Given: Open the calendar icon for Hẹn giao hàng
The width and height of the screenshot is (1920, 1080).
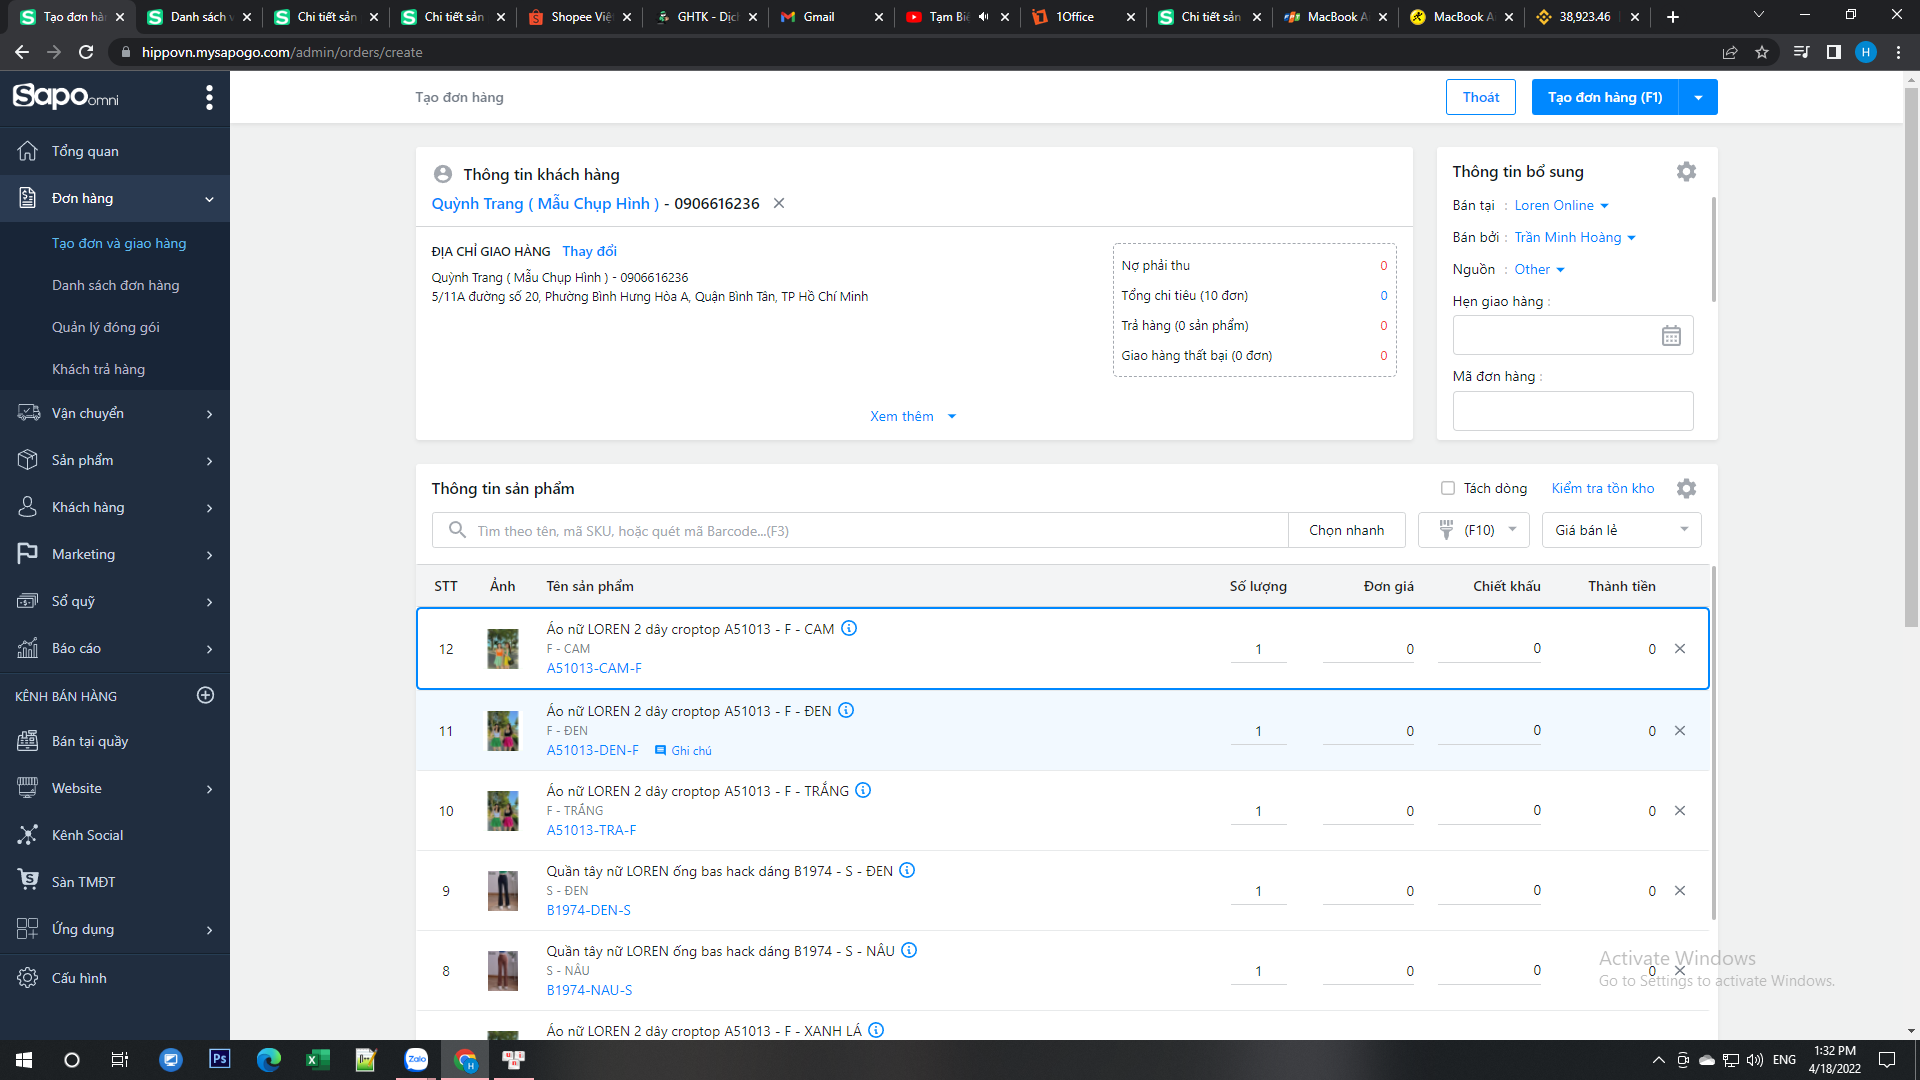Looking at the screenshot, I should 1671,336.
